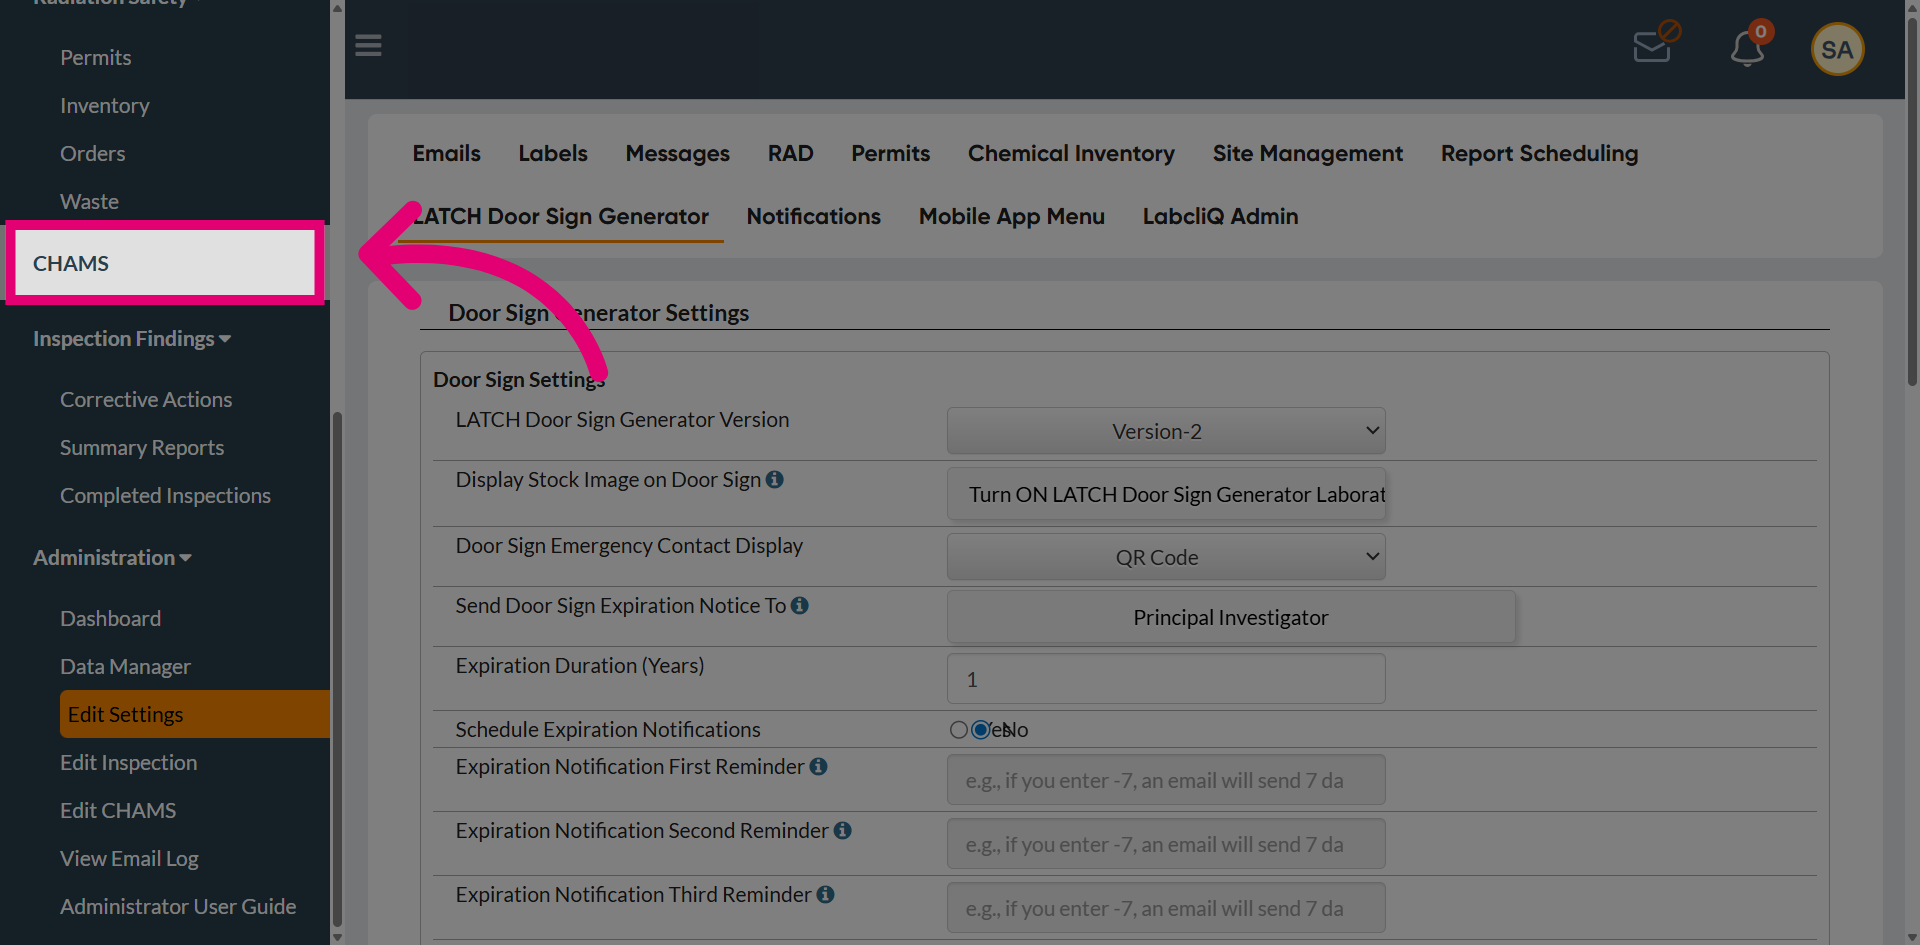The height and width of the screenshot is (945, 1920).
Task: Switch to the LabcliQ Admin tab
Action: pos(1221,216)
